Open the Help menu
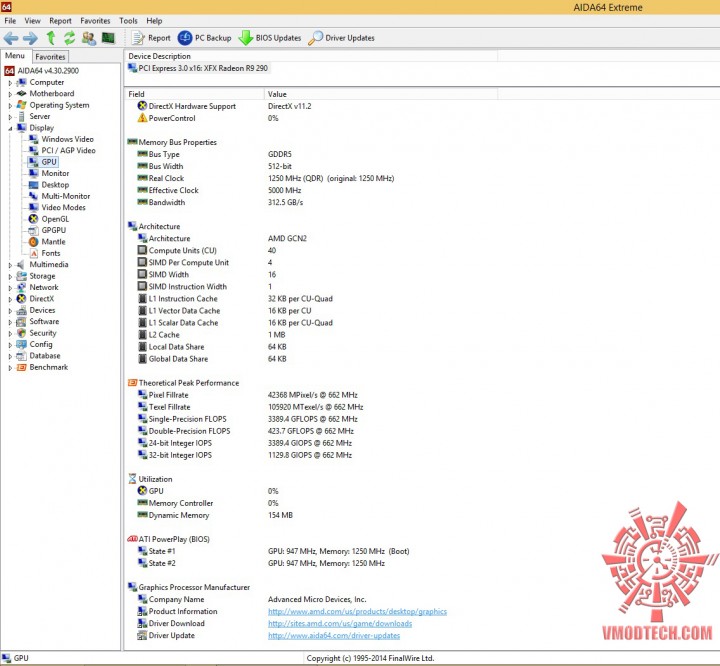This screenshot has height=666, width=720. (154, 21)
